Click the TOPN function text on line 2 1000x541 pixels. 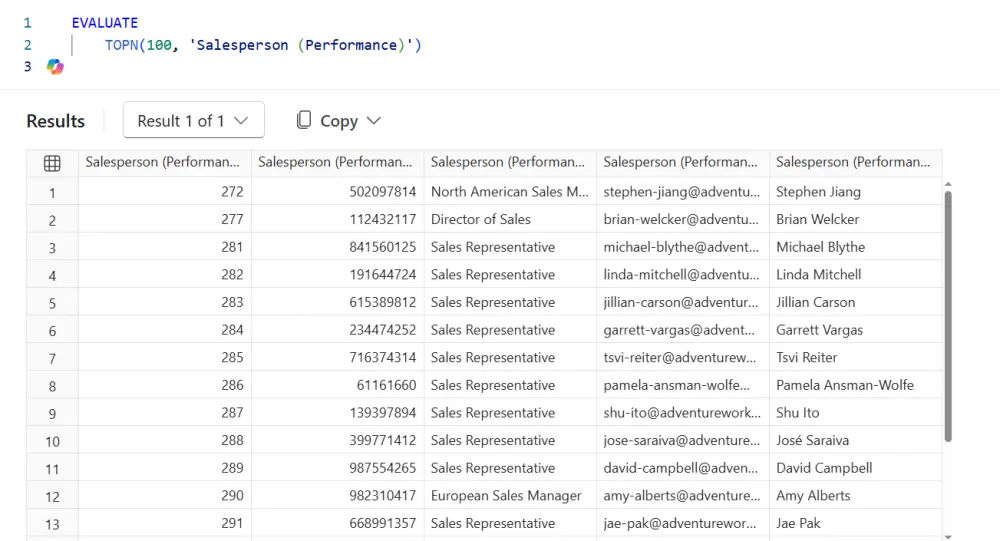pos(121,45)
